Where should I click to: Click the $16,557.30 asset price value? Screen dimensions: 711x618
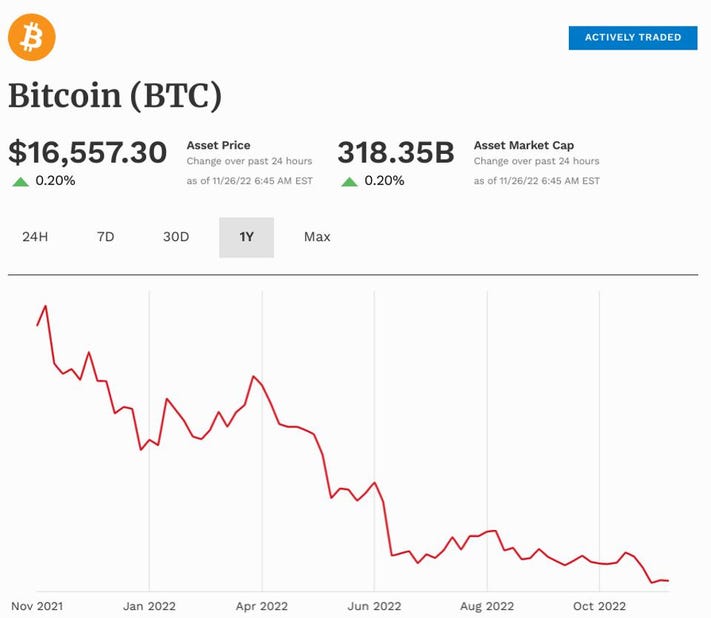[x=88, y=152]
